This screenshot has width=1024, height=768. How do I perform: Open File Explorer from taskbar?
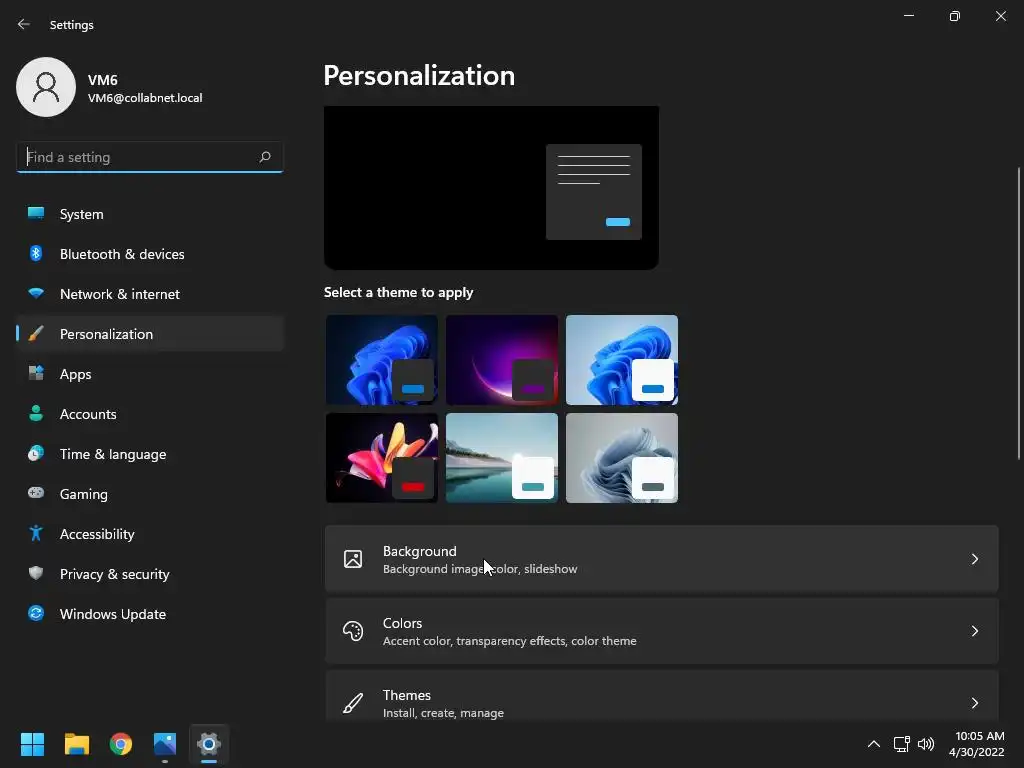click(x=76, y=744)
